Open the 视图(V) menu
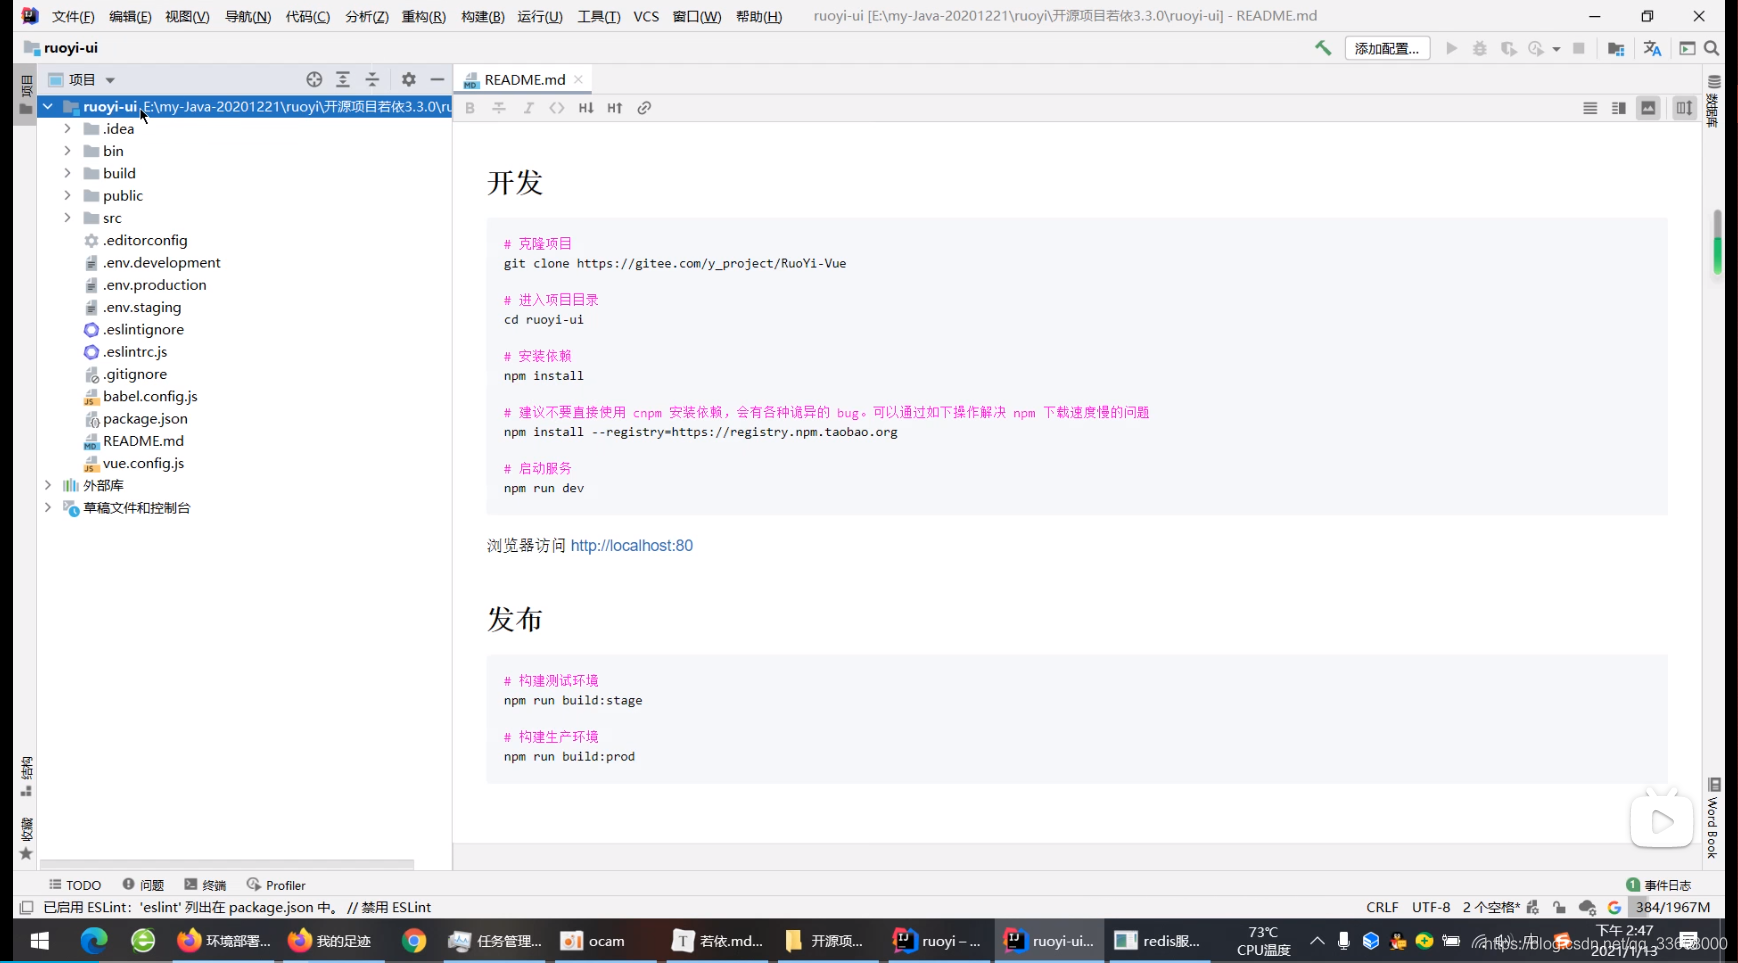This screenshot has height=963, width=1738. pos(187,16)
